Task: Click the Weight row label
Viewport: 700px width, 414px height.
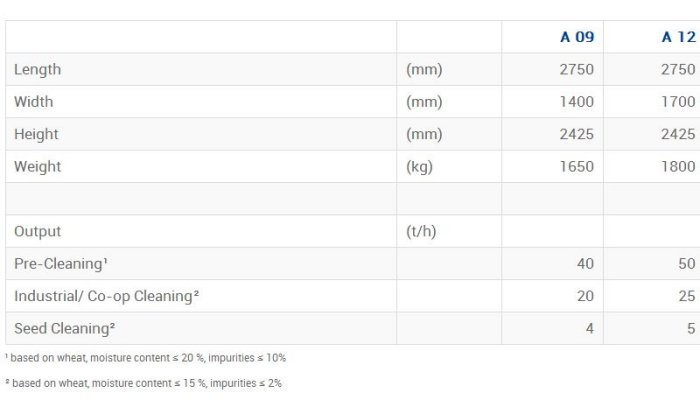Action: point(37,167)
